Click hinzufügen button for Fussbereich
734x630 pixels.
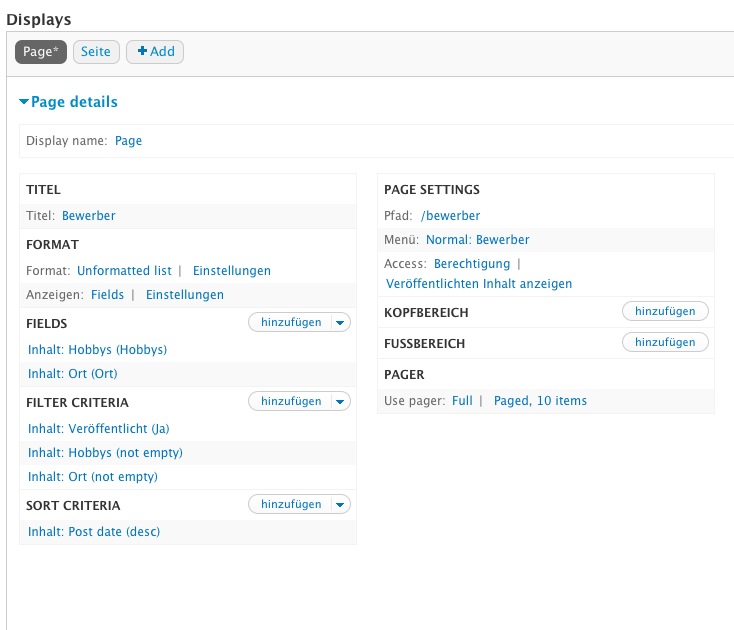pyautogui.click(x=665, y=342)
